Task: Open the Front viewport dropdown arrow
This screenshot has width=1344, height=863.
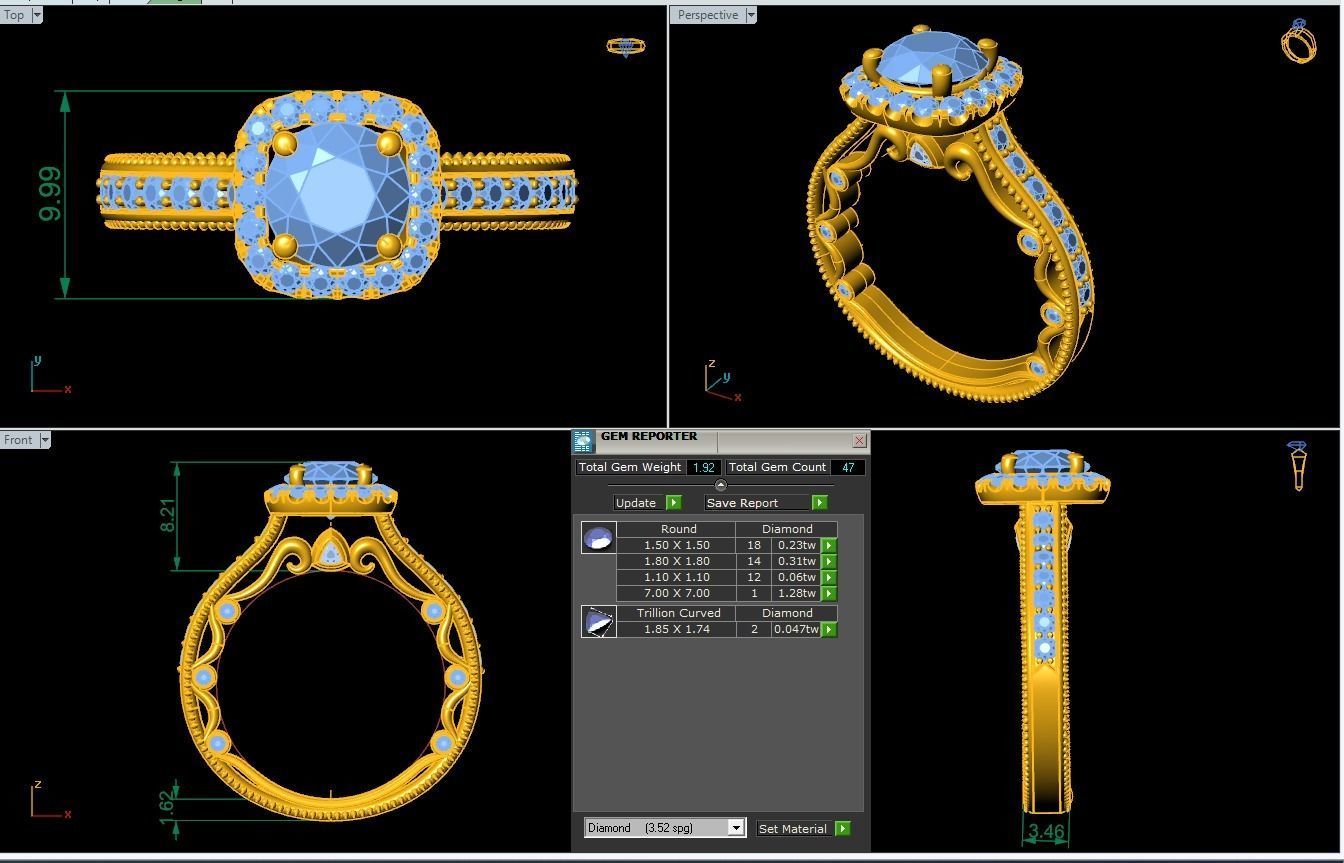Action: coord(45,440)
